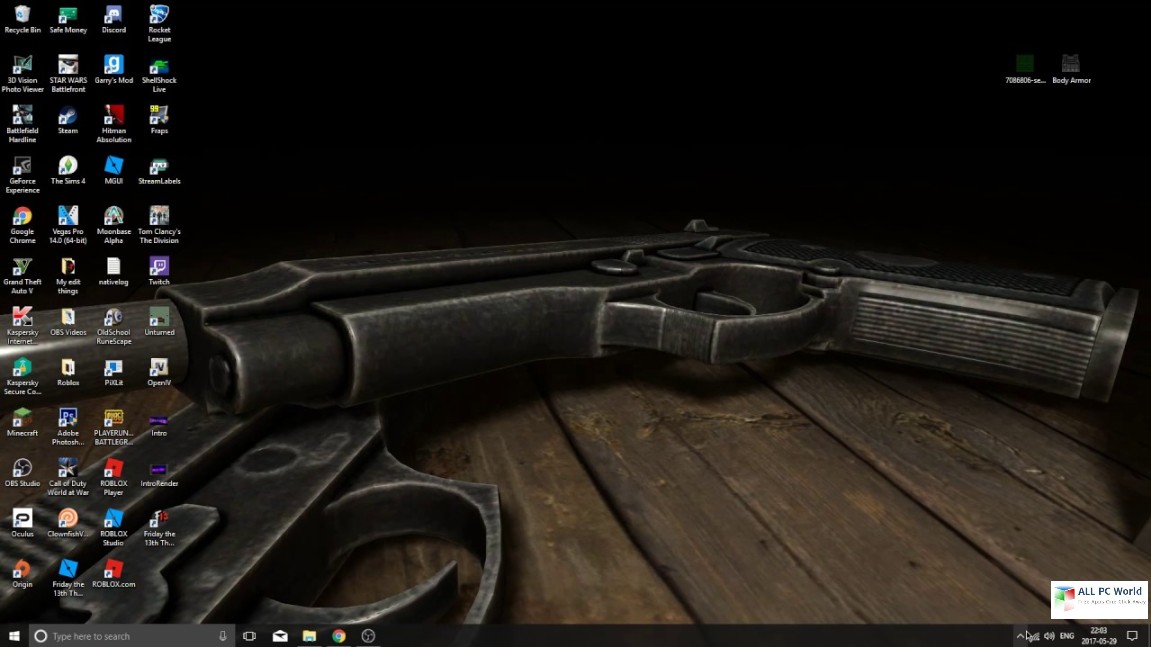The image size is (1151, 647).
Task: Select the Recycle Bin icon
Action: (x=22, y=16)
